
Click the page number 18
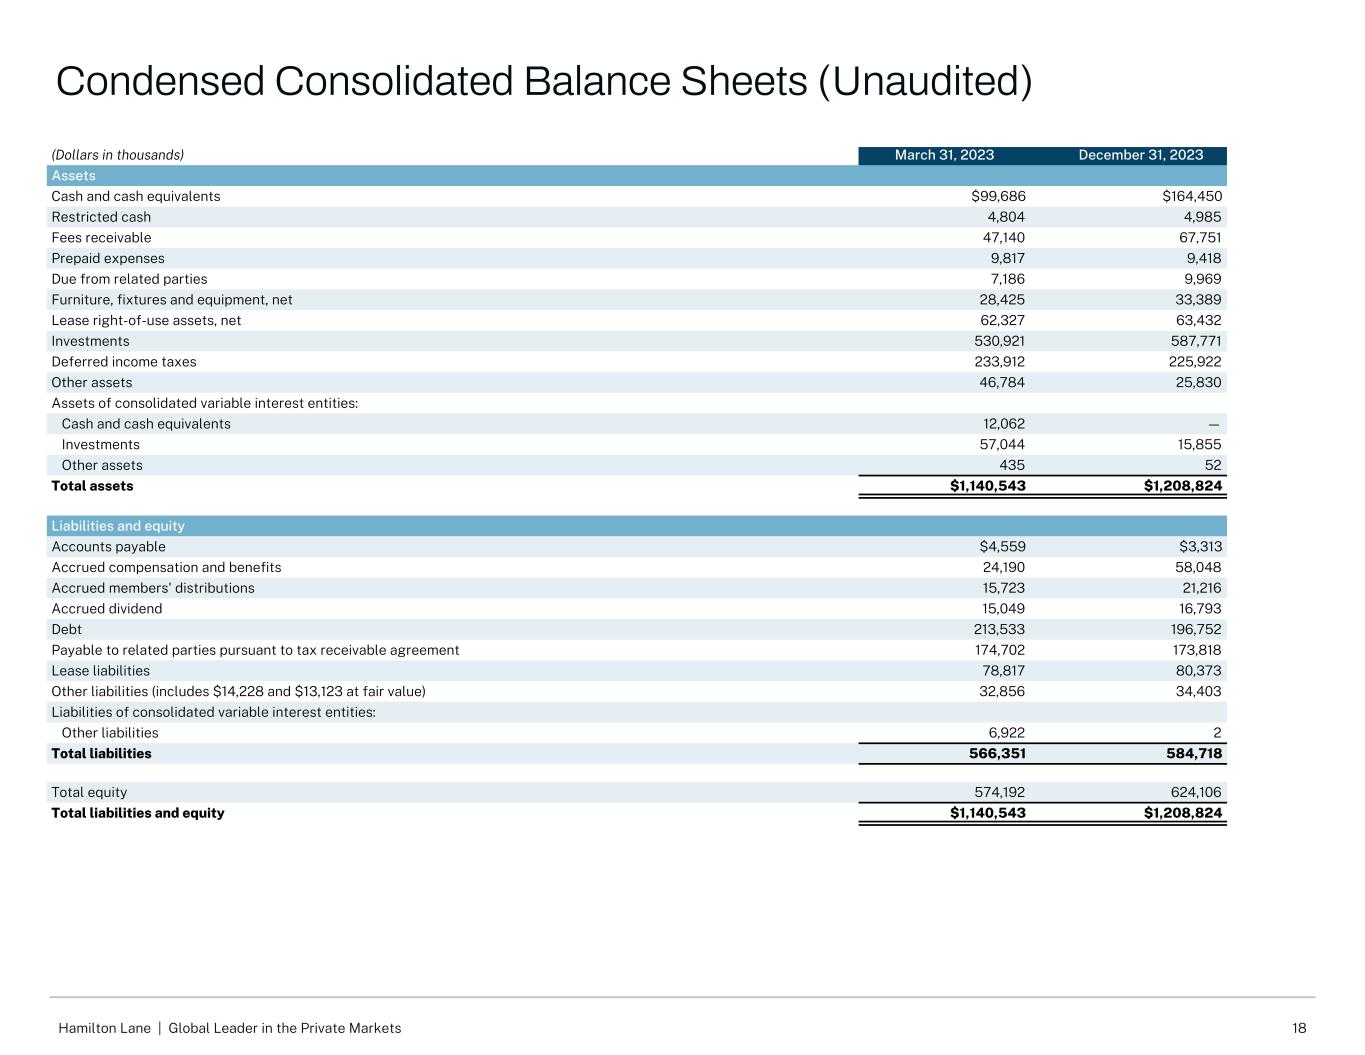(x=1299, y=1028)
